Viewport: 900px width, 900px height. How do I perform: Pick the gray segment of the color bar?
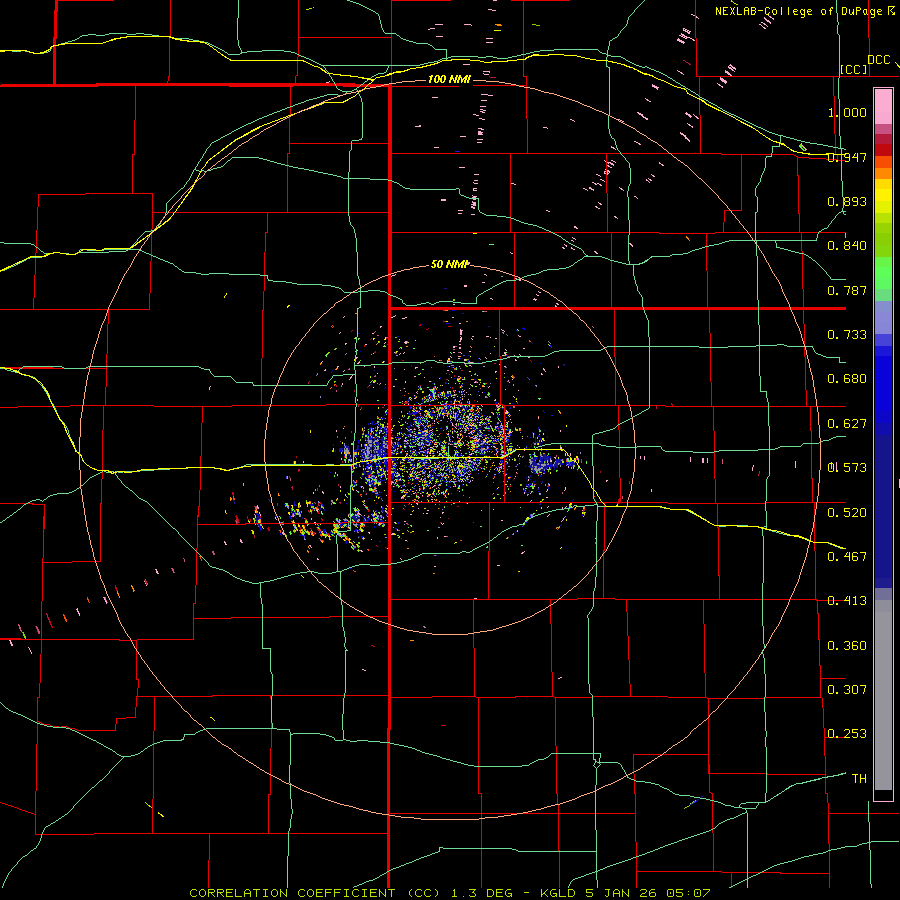[x=883, y=695]
